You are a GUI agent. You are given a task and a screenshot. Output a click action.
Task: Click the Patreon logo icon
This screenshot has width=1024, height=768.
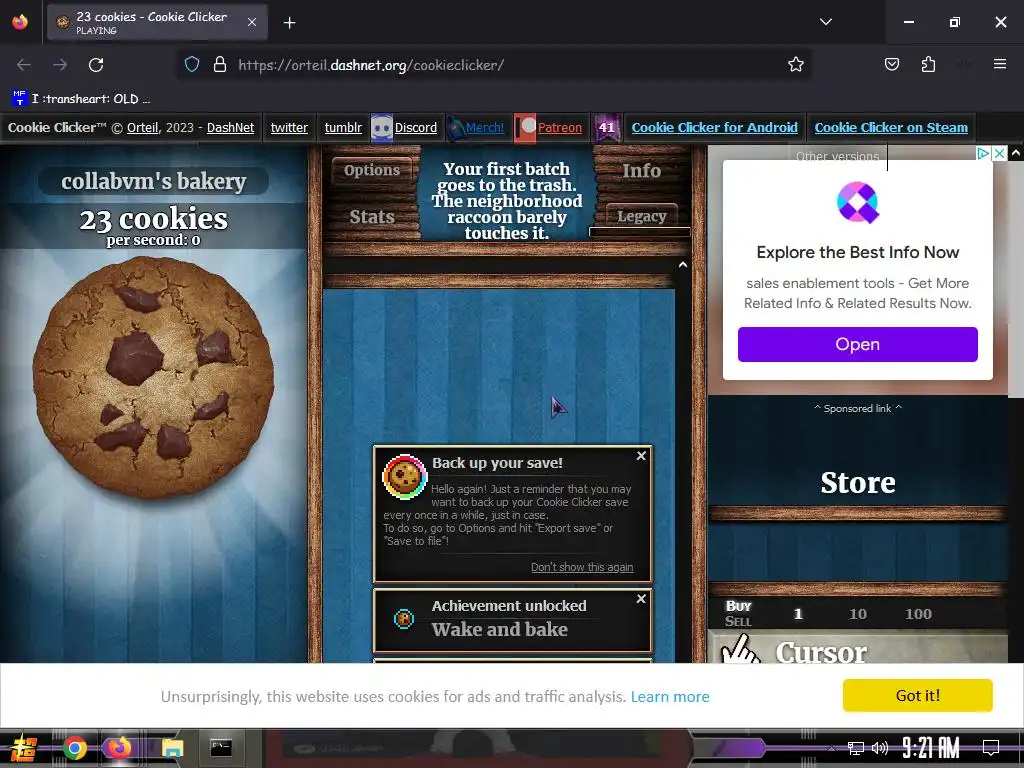pyautogui.click(x=525, y=127)
